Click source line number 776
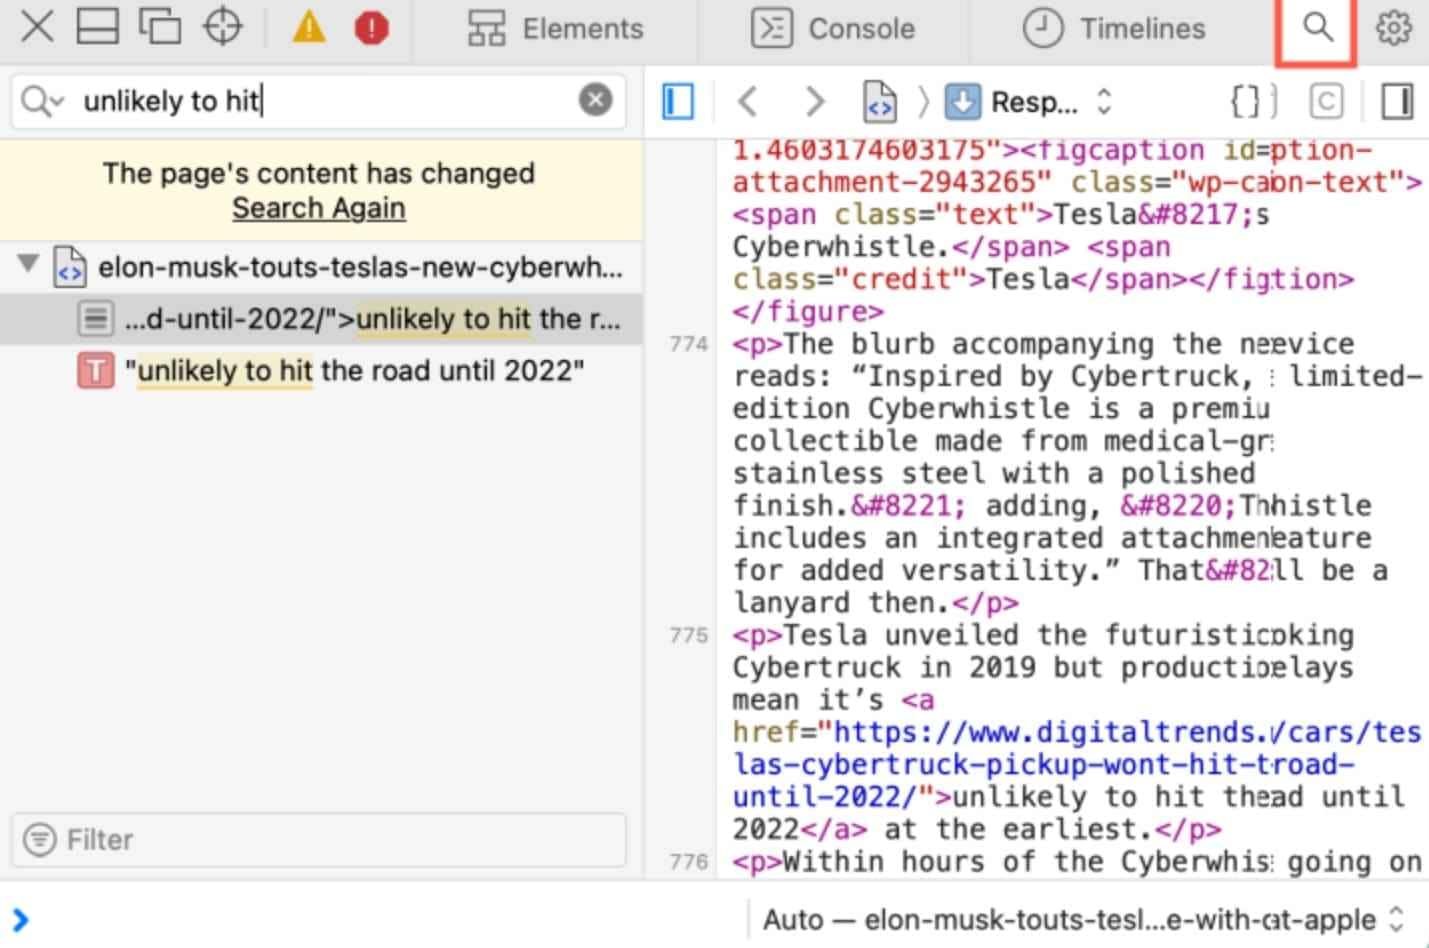 click(x=689, y=862)
